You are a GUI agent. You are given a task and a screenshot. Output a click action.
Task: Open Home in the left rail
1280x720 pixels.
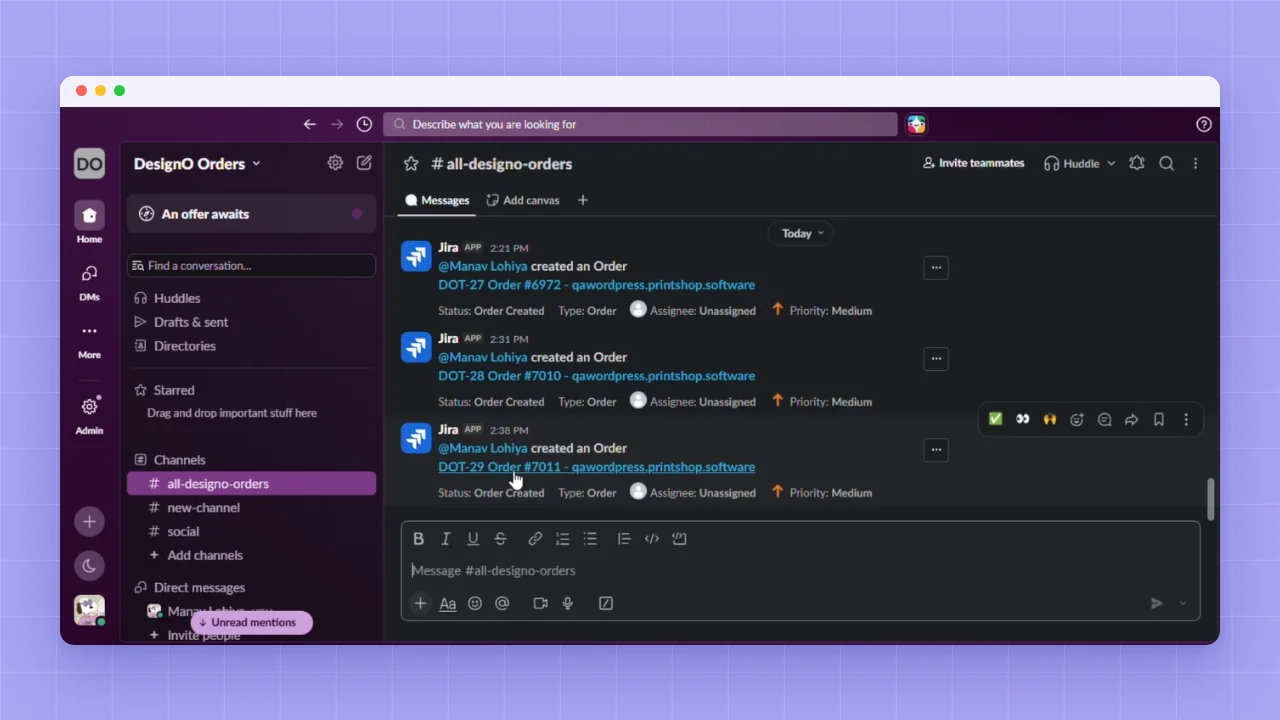coord(89,222)
